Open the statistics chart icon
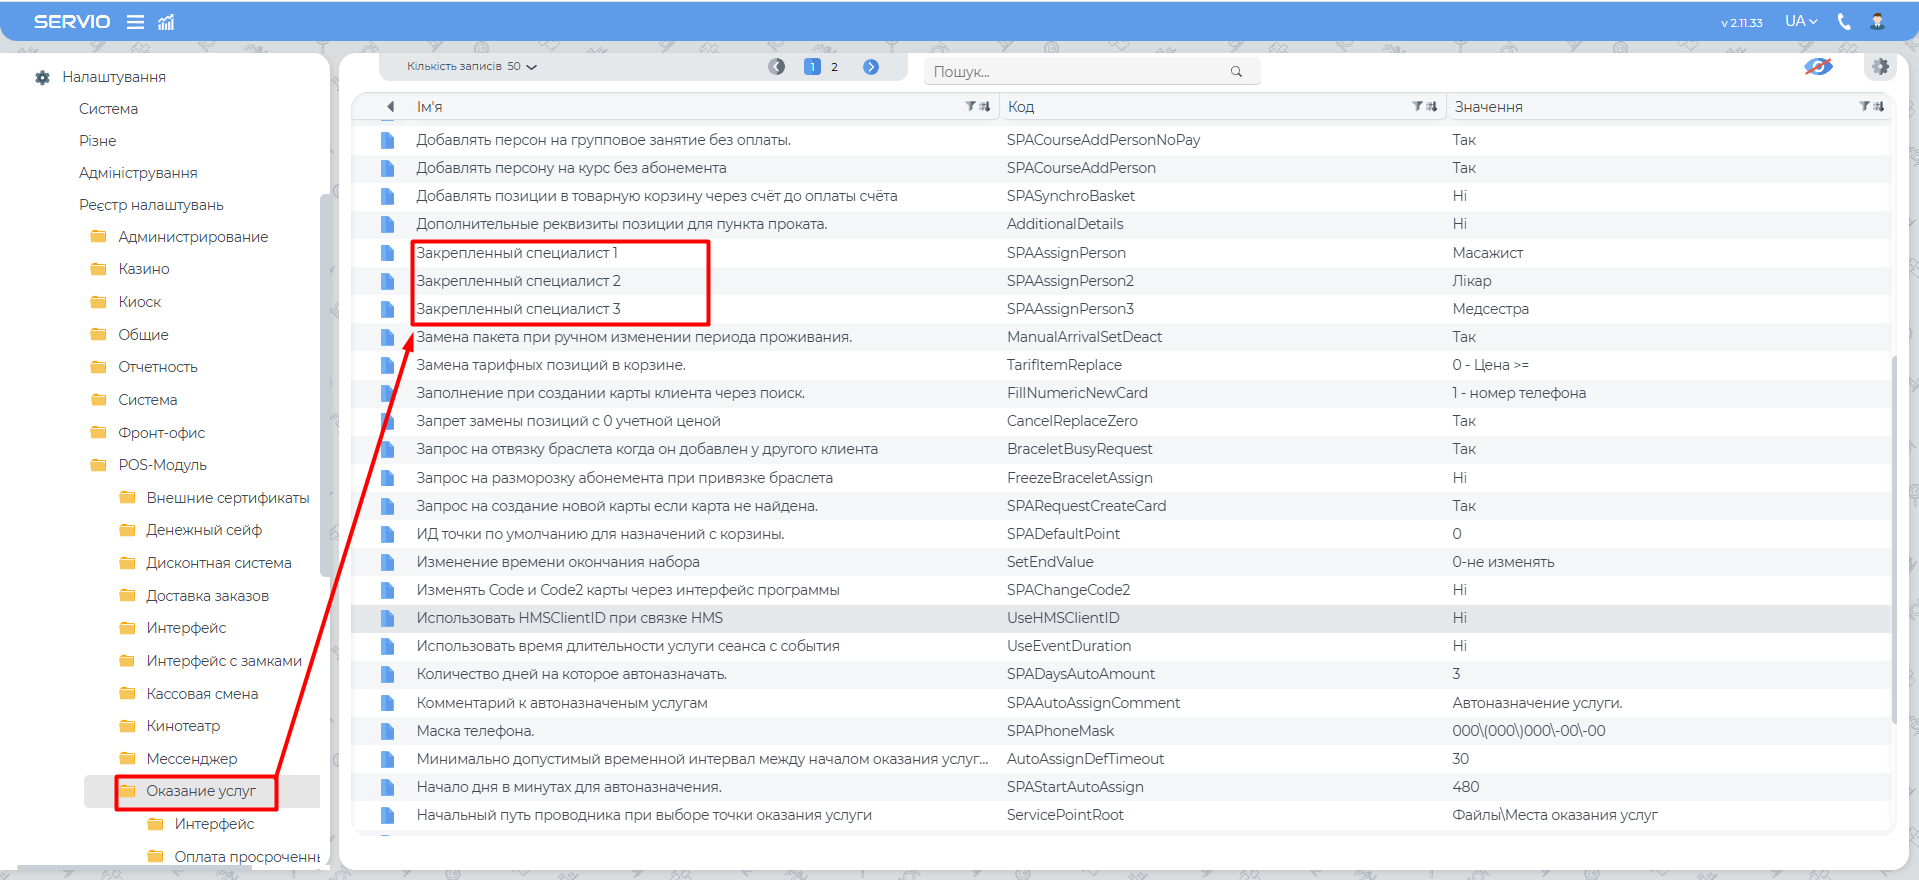Image resolution: width=1919 pixels, height=880 pixels. click(166, 22)
